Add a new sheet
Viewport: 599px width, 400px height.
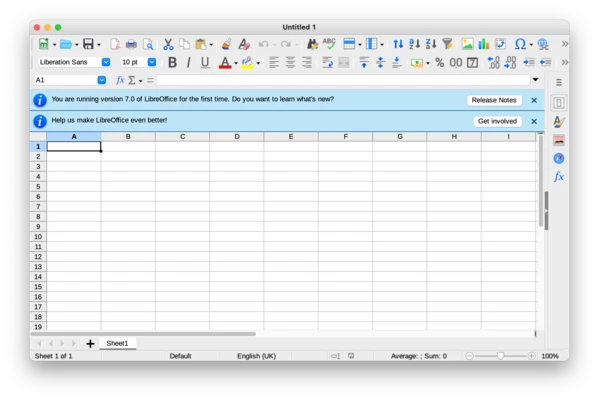click(90, 344)
